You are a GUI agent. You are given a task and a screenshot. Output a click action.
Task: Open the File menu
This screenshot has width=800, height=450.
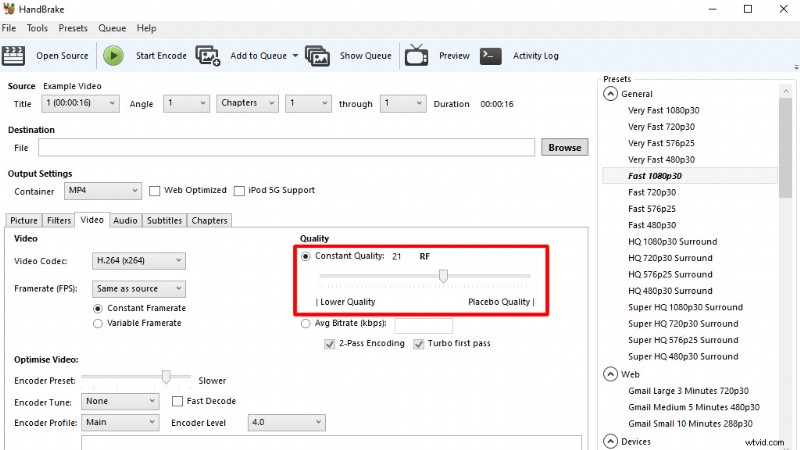pyautogui.click(x=9, y=28)
